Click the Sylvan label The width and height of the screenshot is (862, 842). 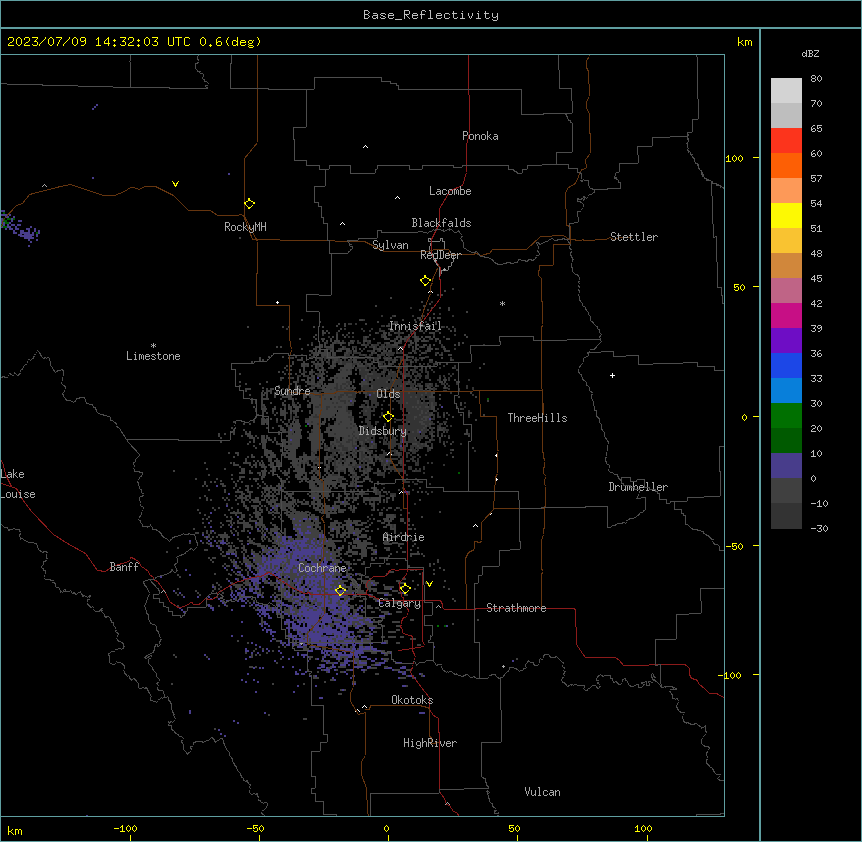pyautogui.click(x=390, y=245)
